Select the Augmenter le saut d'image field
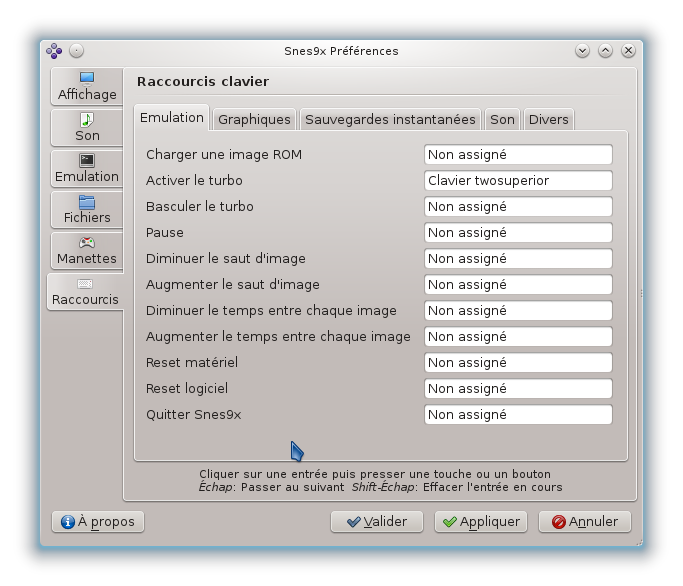Viewport: 683px width, 586px height. coord(518,285)
